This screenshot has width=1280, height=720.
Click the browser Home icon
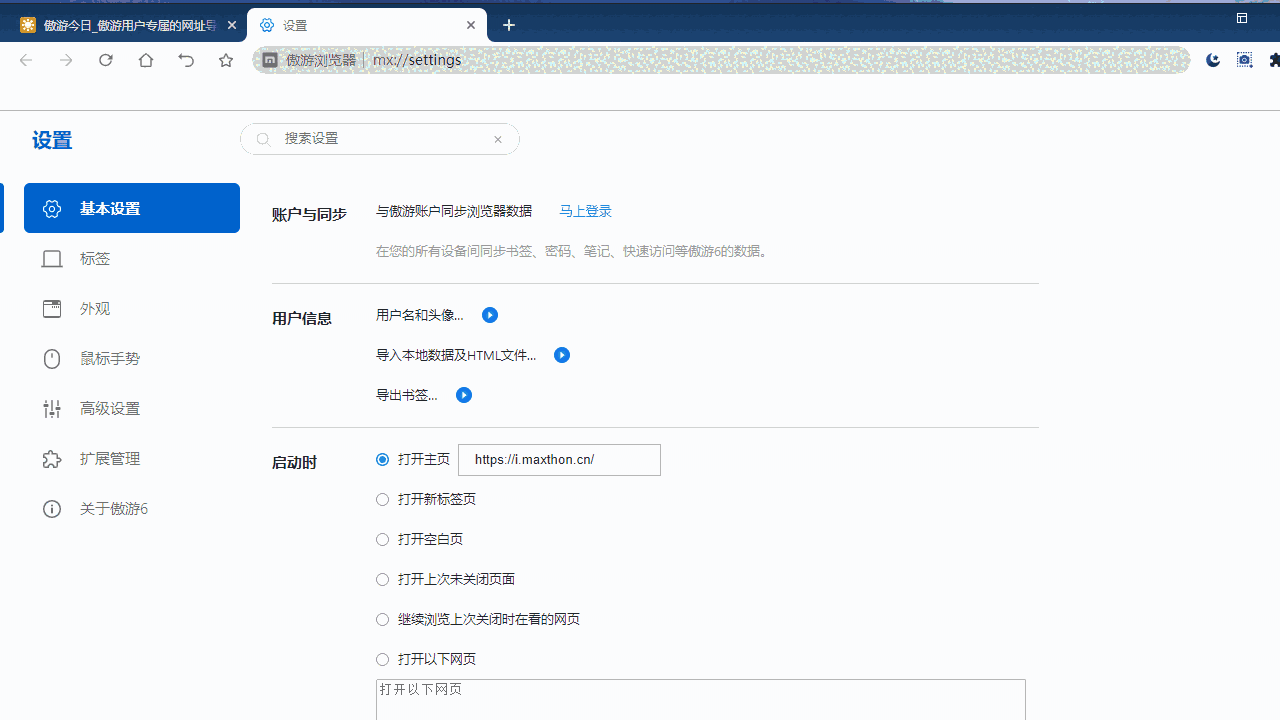click(x=146, y=60)
